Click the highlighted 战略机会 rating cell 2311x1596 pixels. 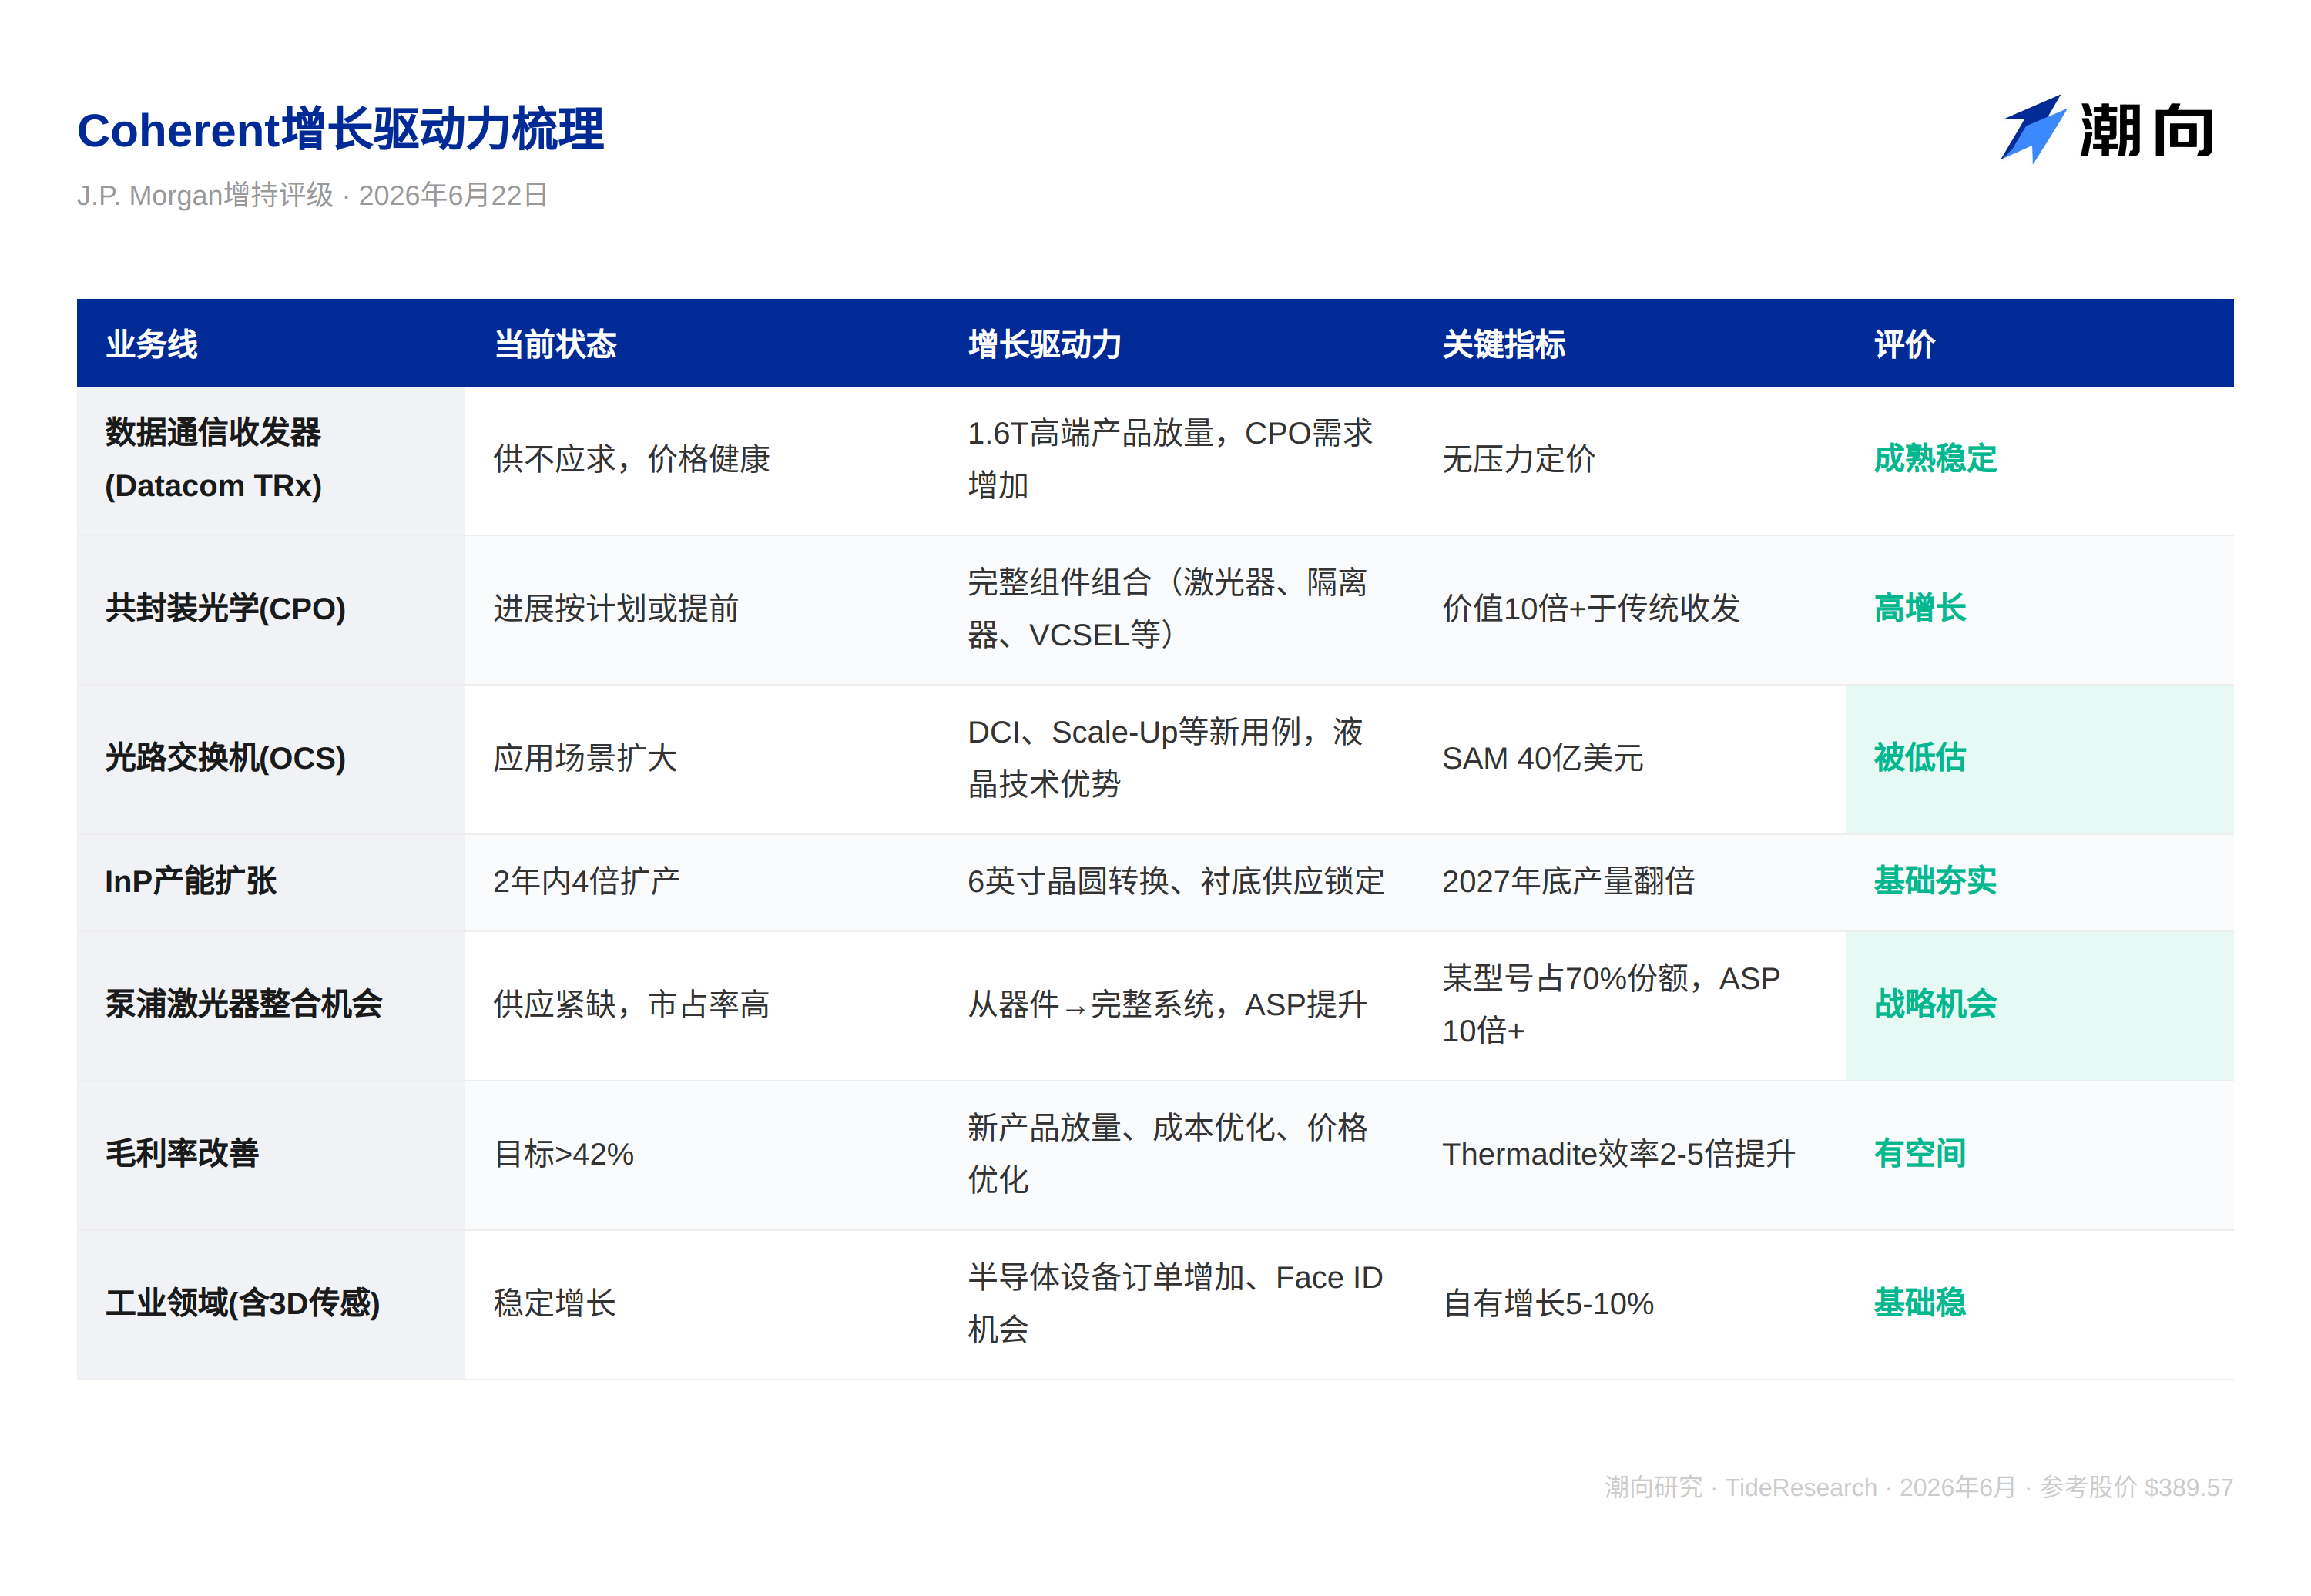tap(2038, 1005)
